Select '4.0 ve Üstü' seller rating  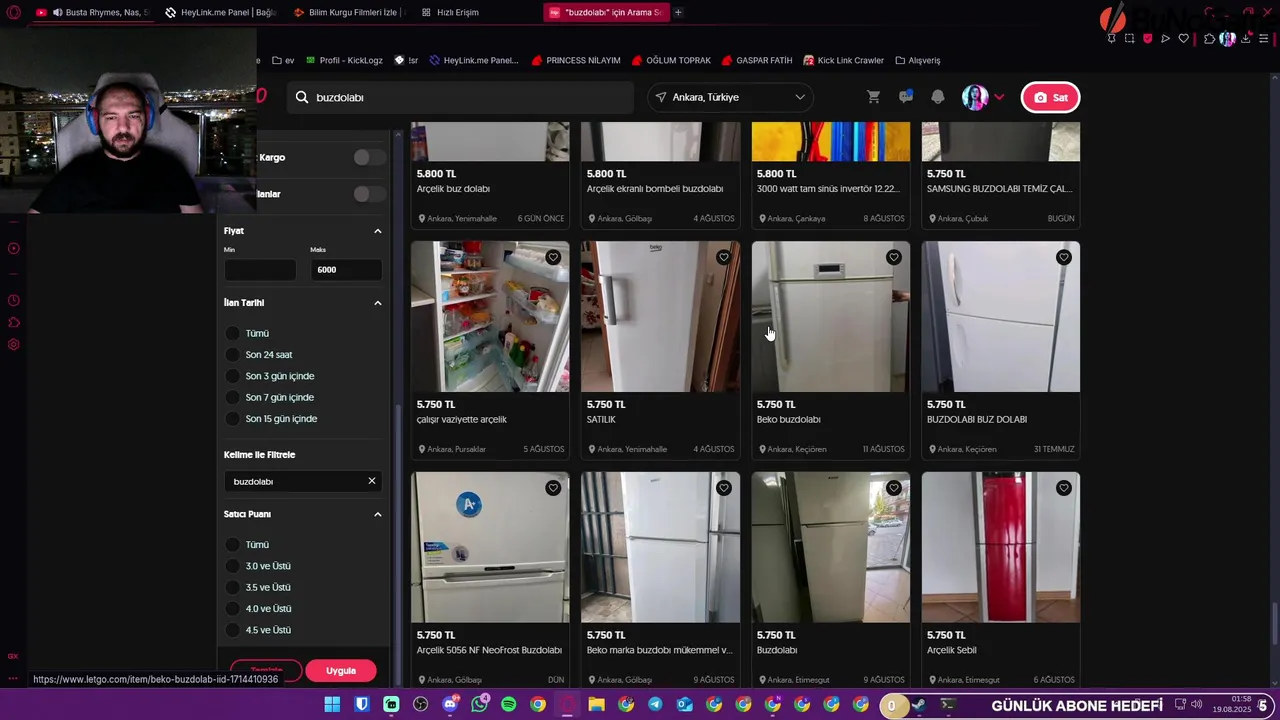coord(233,609)
